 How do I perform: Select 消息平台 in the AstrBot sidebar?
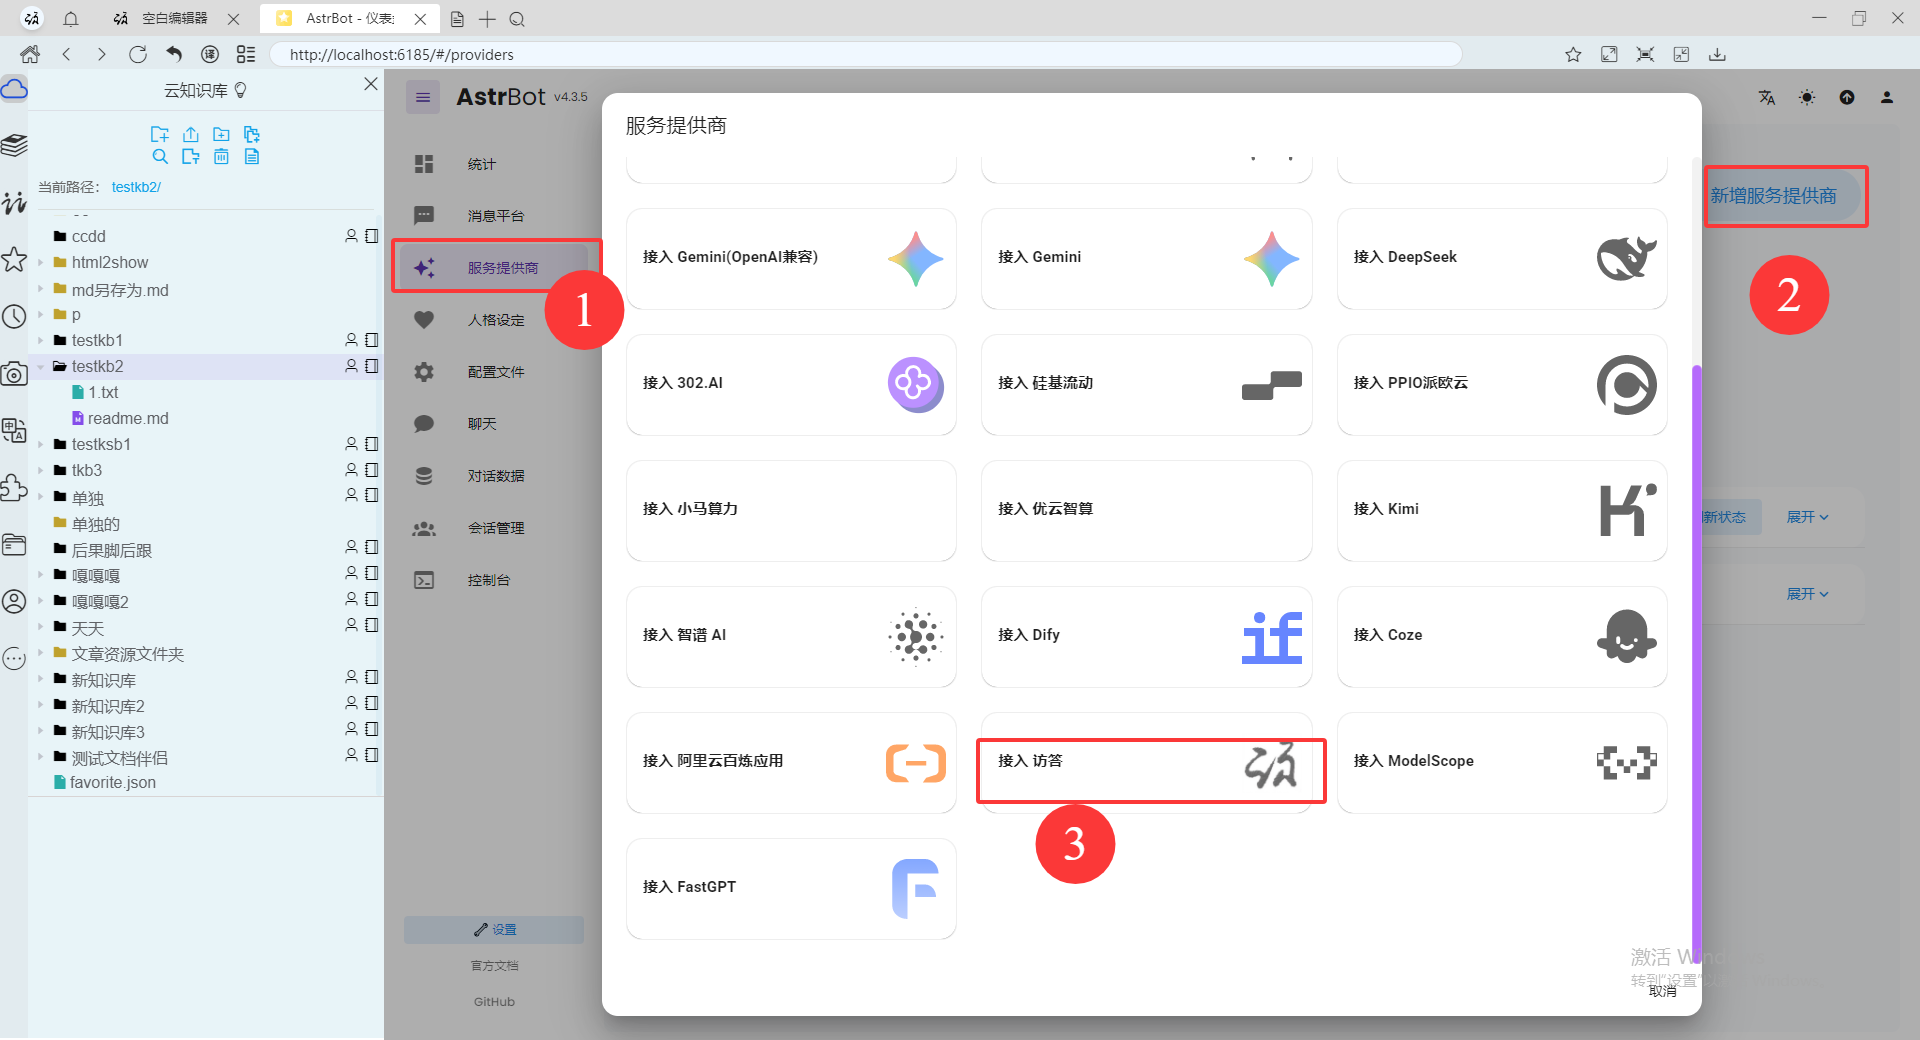click(494, 215)
